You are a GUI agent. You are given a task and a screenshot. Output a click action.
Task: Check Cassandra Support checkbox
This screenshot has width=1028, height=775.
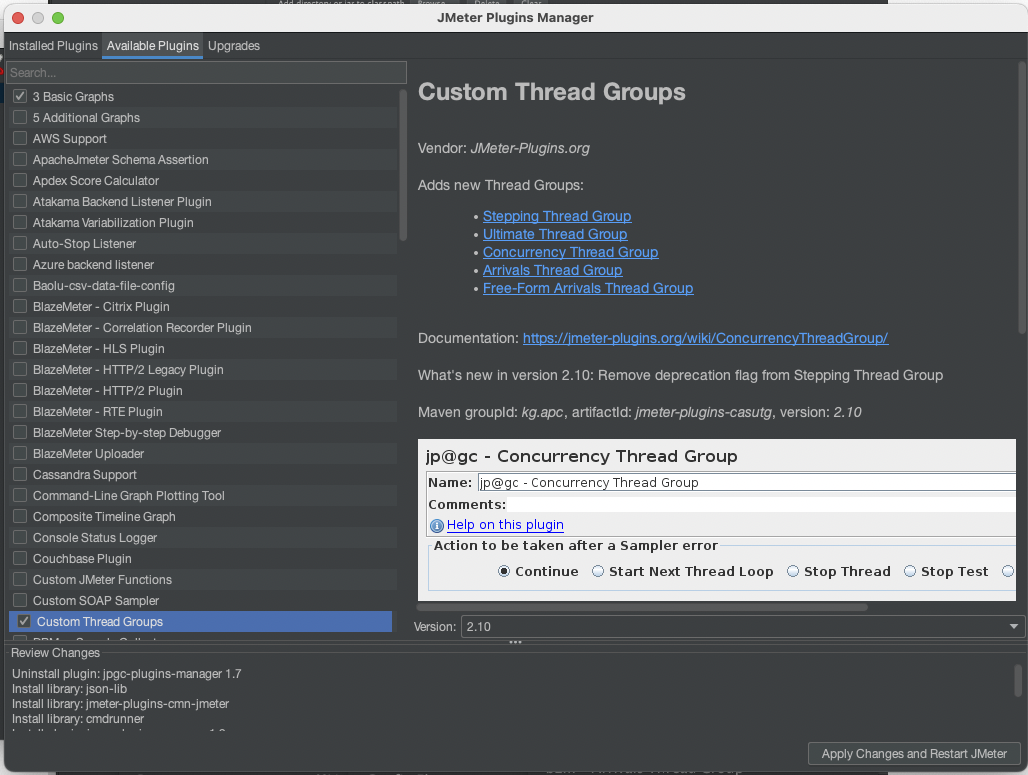tap(20, 474)
